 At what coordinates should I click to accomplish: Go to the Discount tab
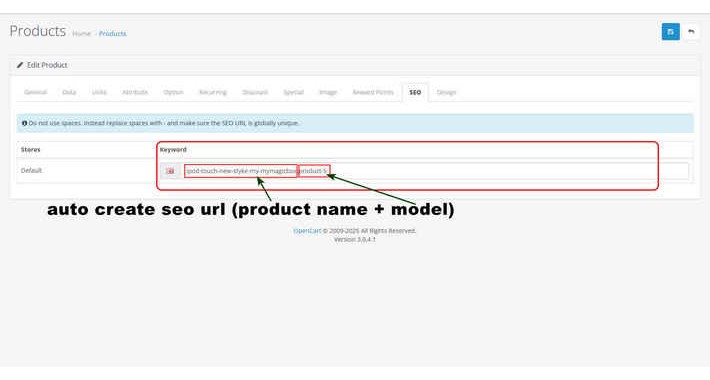pyautogui.click(x=255, y=92)
